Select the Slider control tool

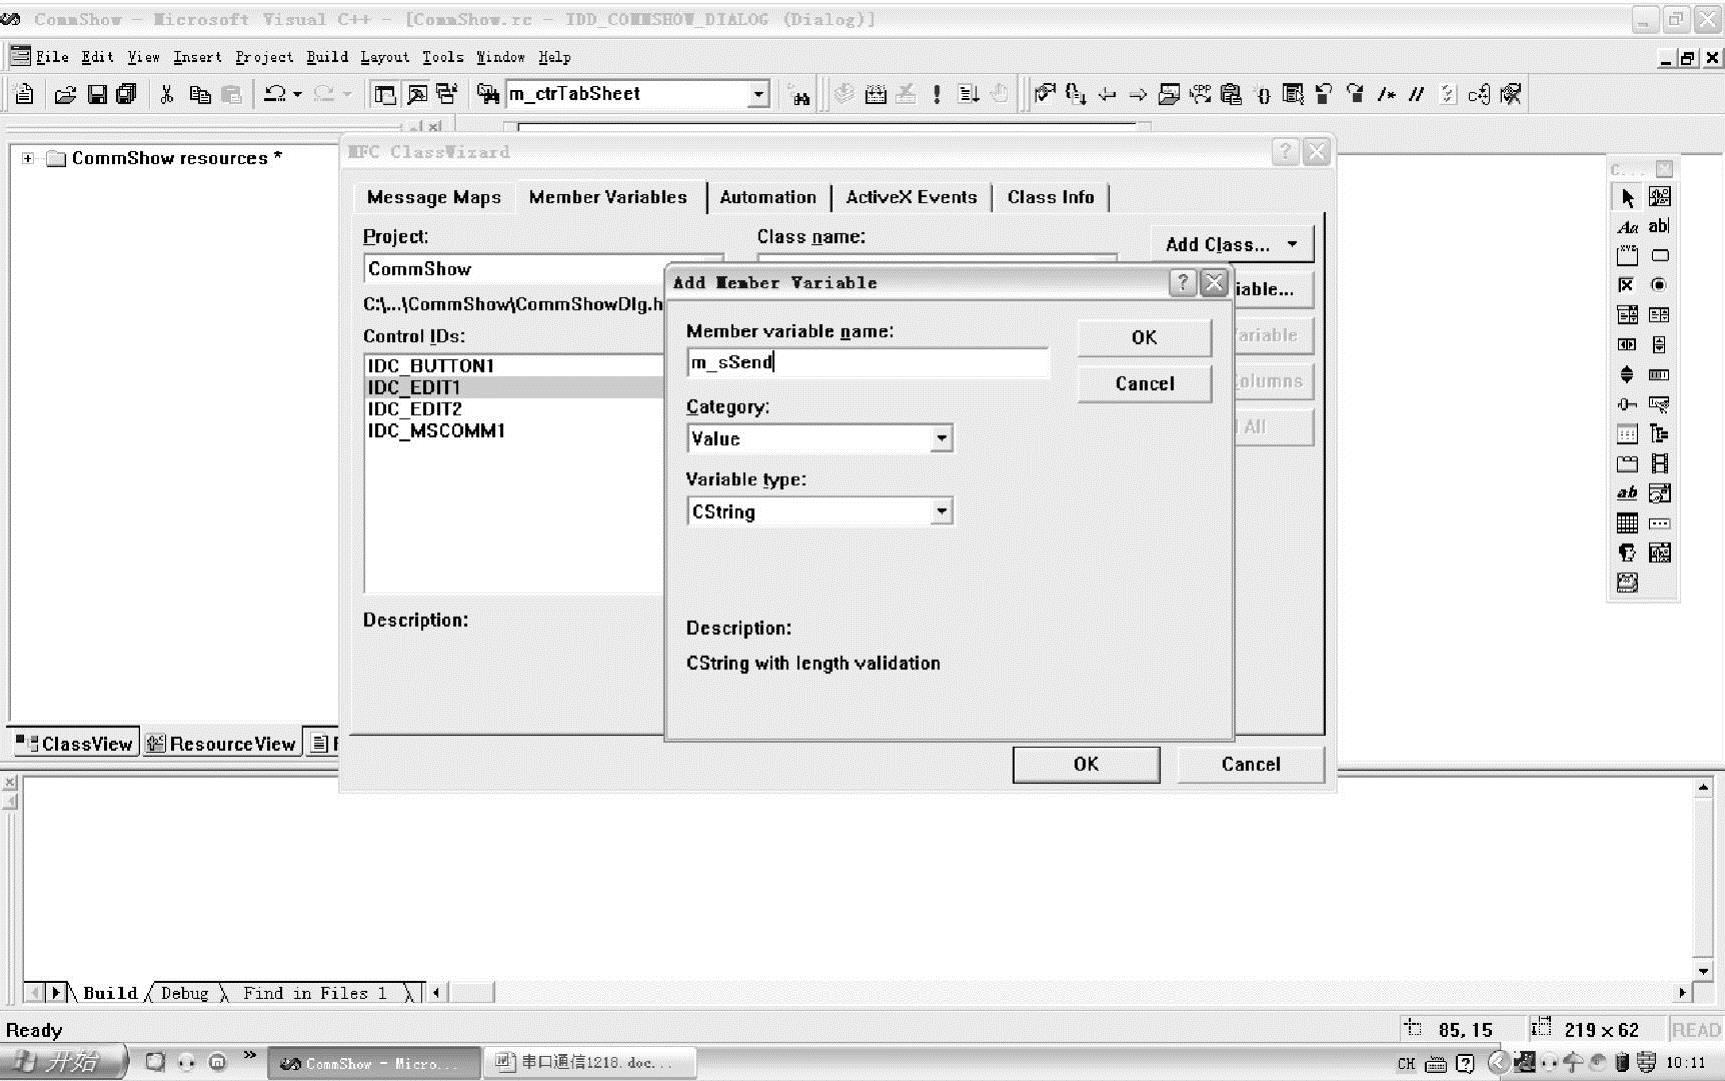(x=1627, y=404)
